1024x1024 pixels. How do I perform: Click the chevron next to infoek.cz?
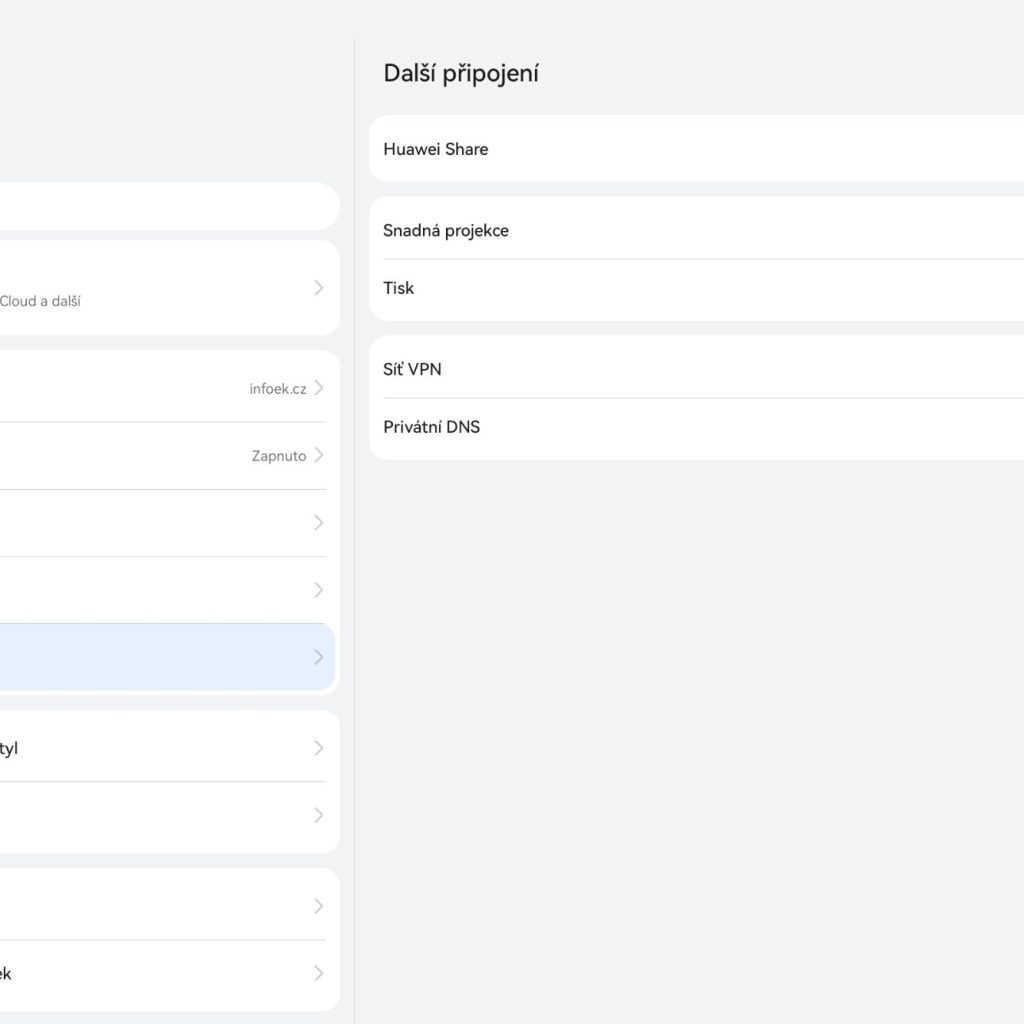[x=318, y=388]
